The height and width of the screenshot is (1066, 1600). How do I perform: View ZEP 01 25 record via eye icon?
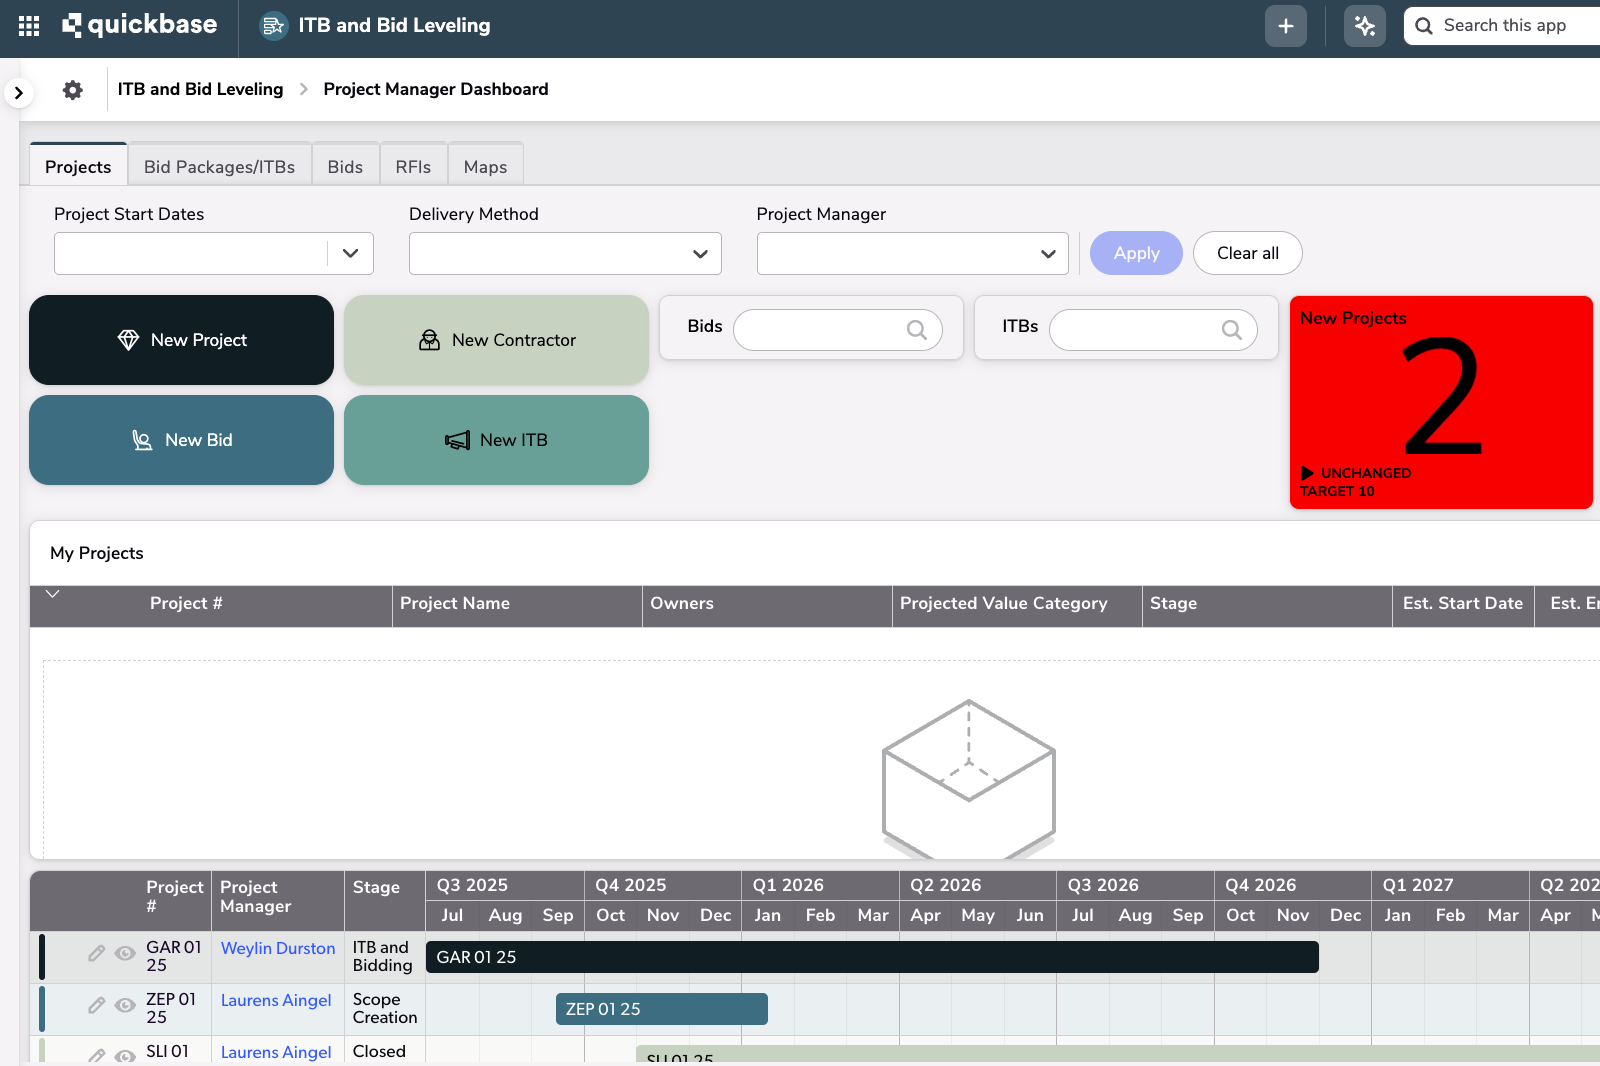point(125,1006)
